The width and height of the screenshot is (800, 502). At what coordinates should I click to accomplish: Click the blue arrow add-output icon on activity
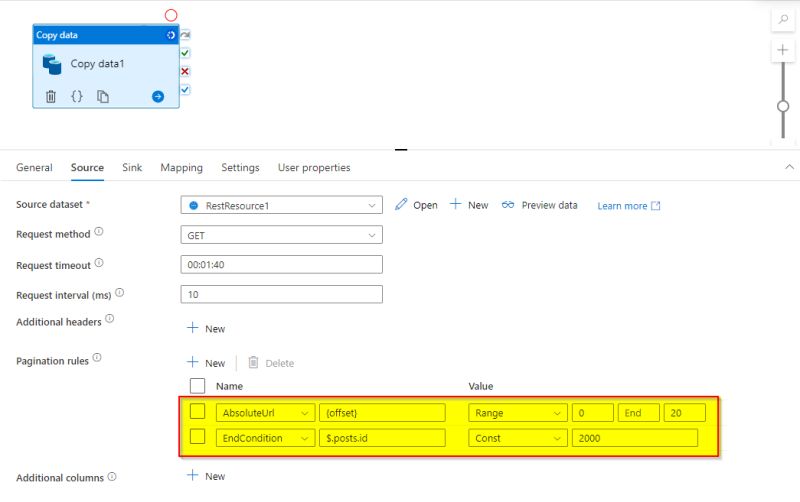coord(158,96)
